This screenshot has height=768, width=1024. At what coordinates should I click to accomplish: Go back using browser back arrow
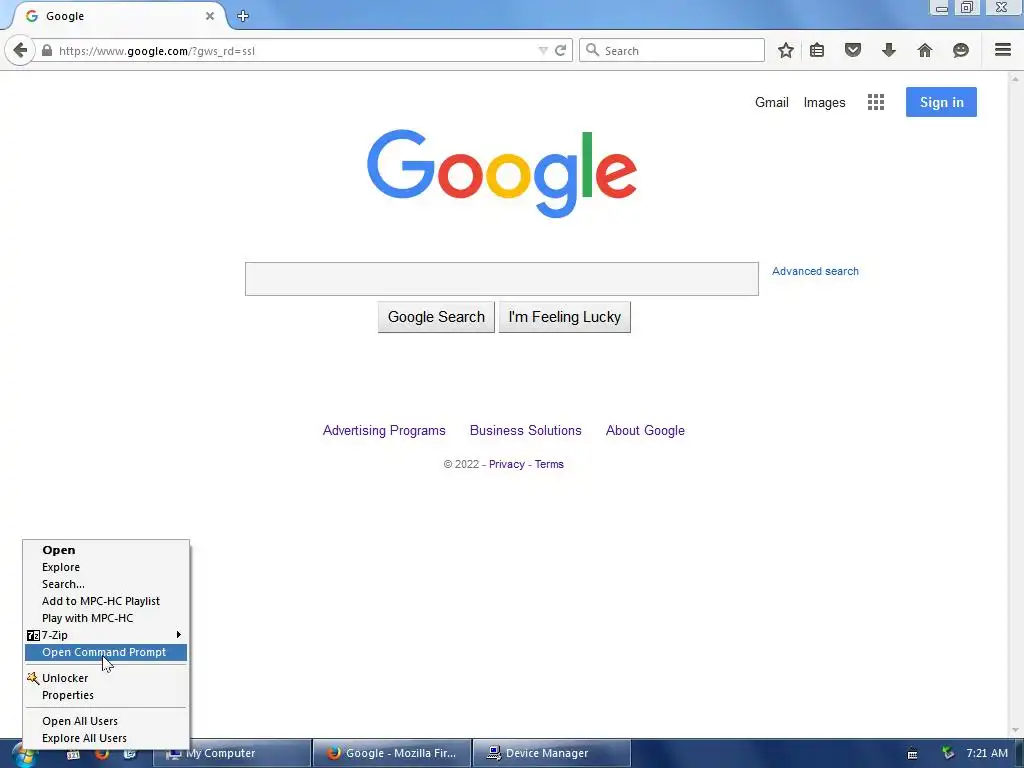tap(20, 50)
